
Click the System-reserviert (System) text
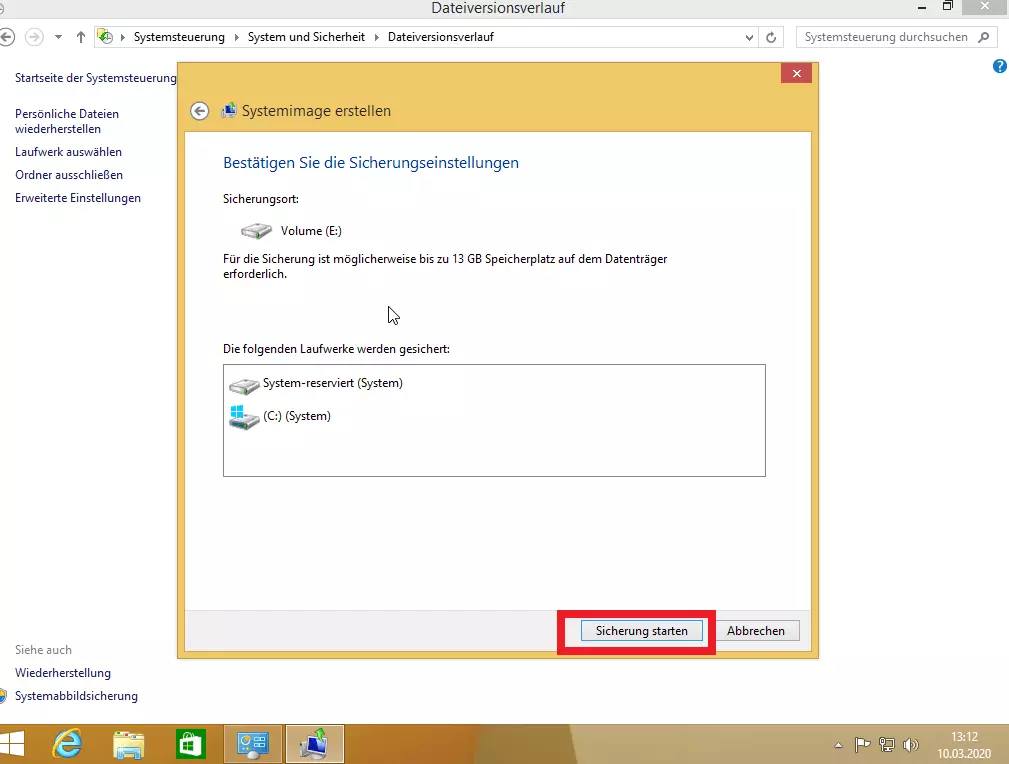333,383
